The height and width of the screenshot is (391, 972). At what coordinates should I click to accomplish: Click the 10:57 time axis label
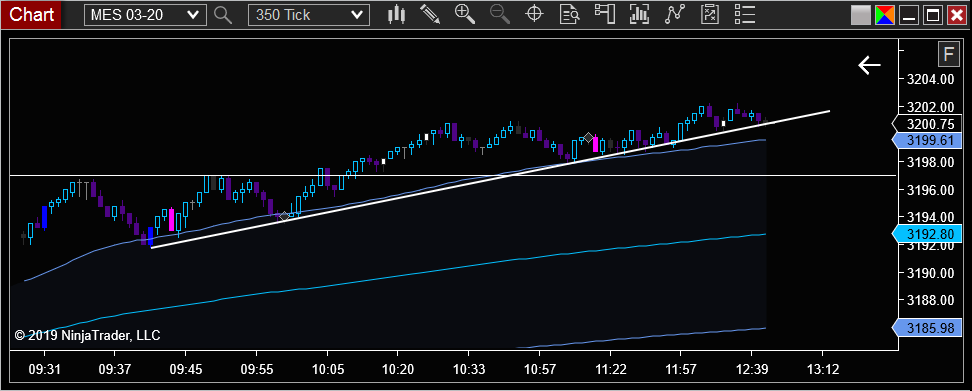tap(539, 370)
